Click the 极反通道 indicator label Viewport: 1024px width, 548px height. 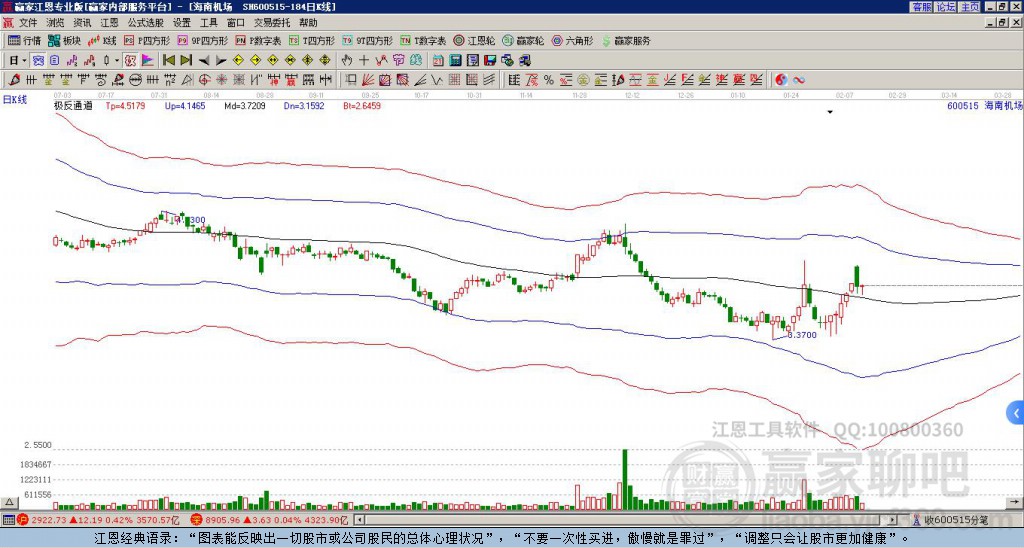(73, 105)
